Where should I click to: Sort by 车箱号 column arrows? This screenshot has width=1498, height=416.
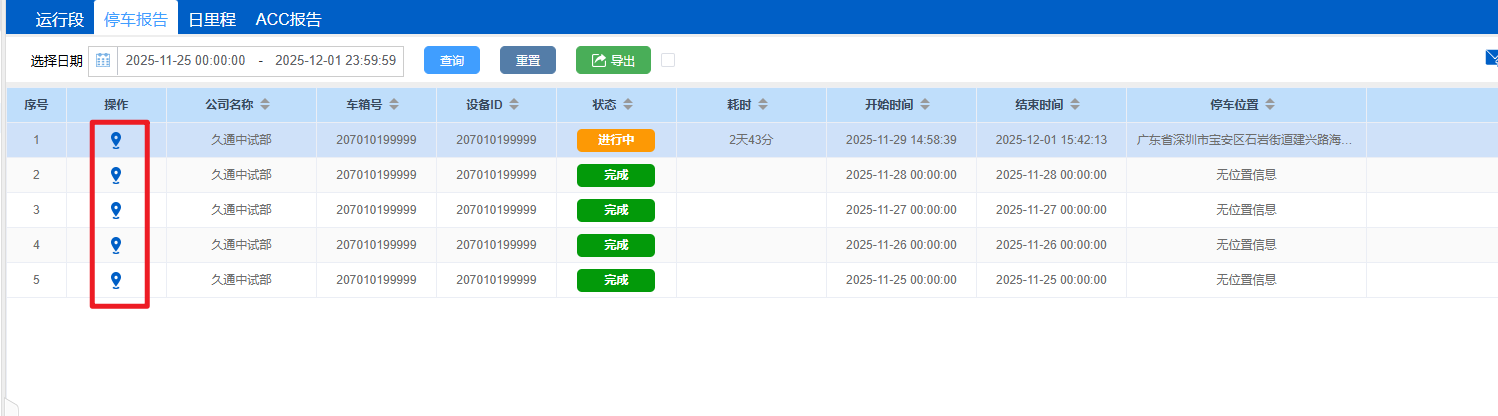point(394,105)
